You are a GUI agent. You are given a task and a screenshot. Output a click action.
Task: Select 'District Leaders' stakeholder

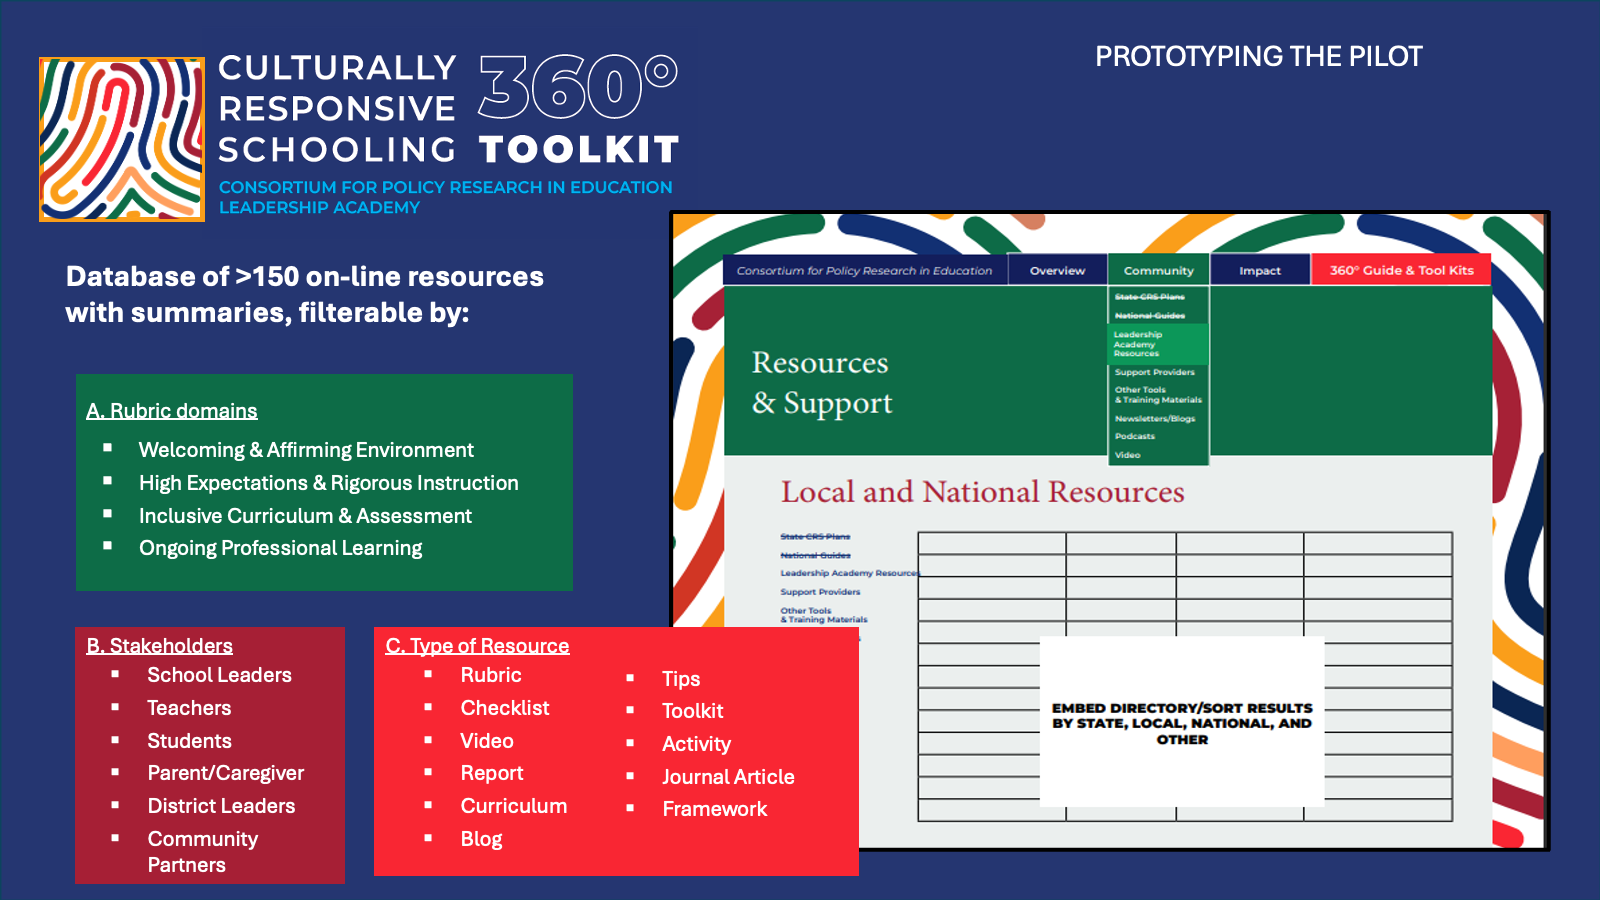pos(221,806)
